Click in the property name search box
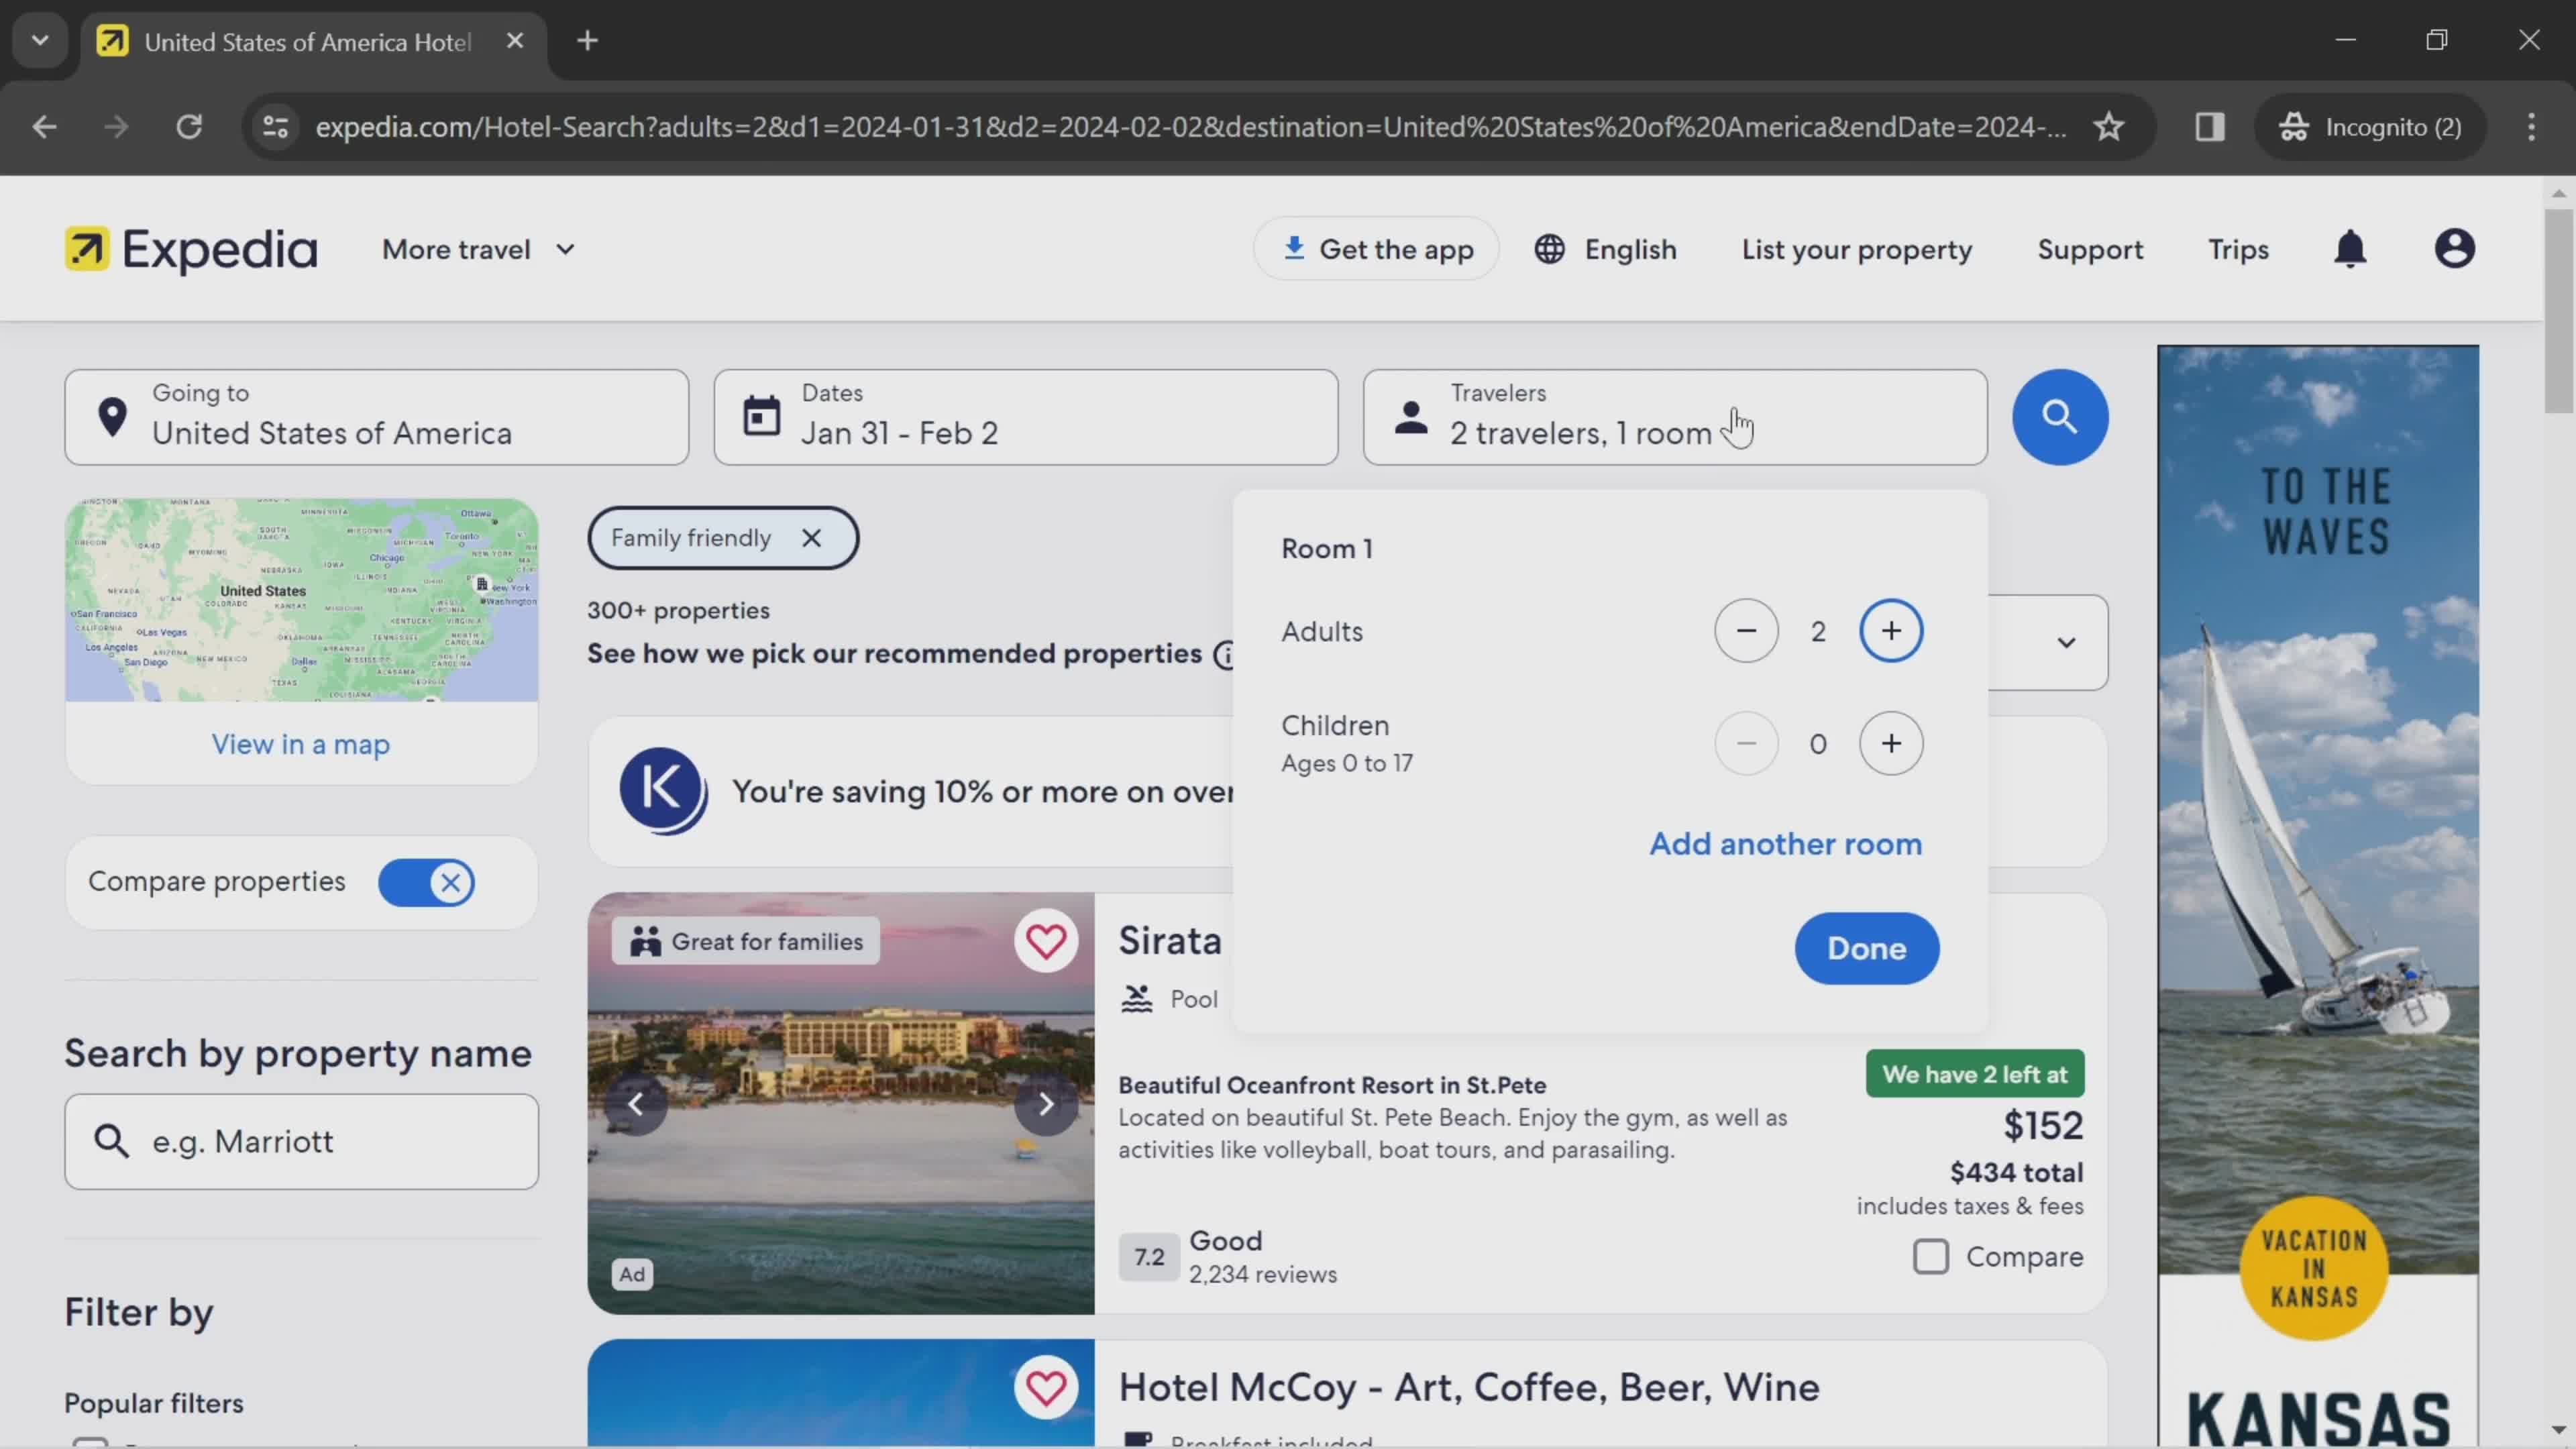 coord(301,1141)
